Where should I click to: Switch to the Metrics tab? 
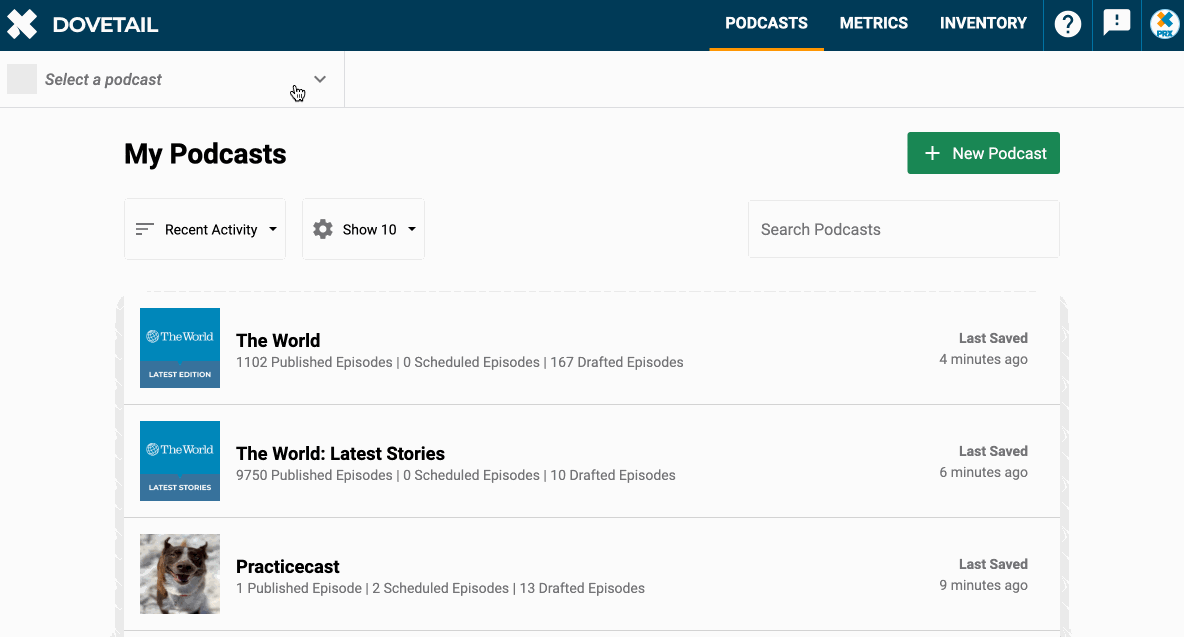(874, 23)
